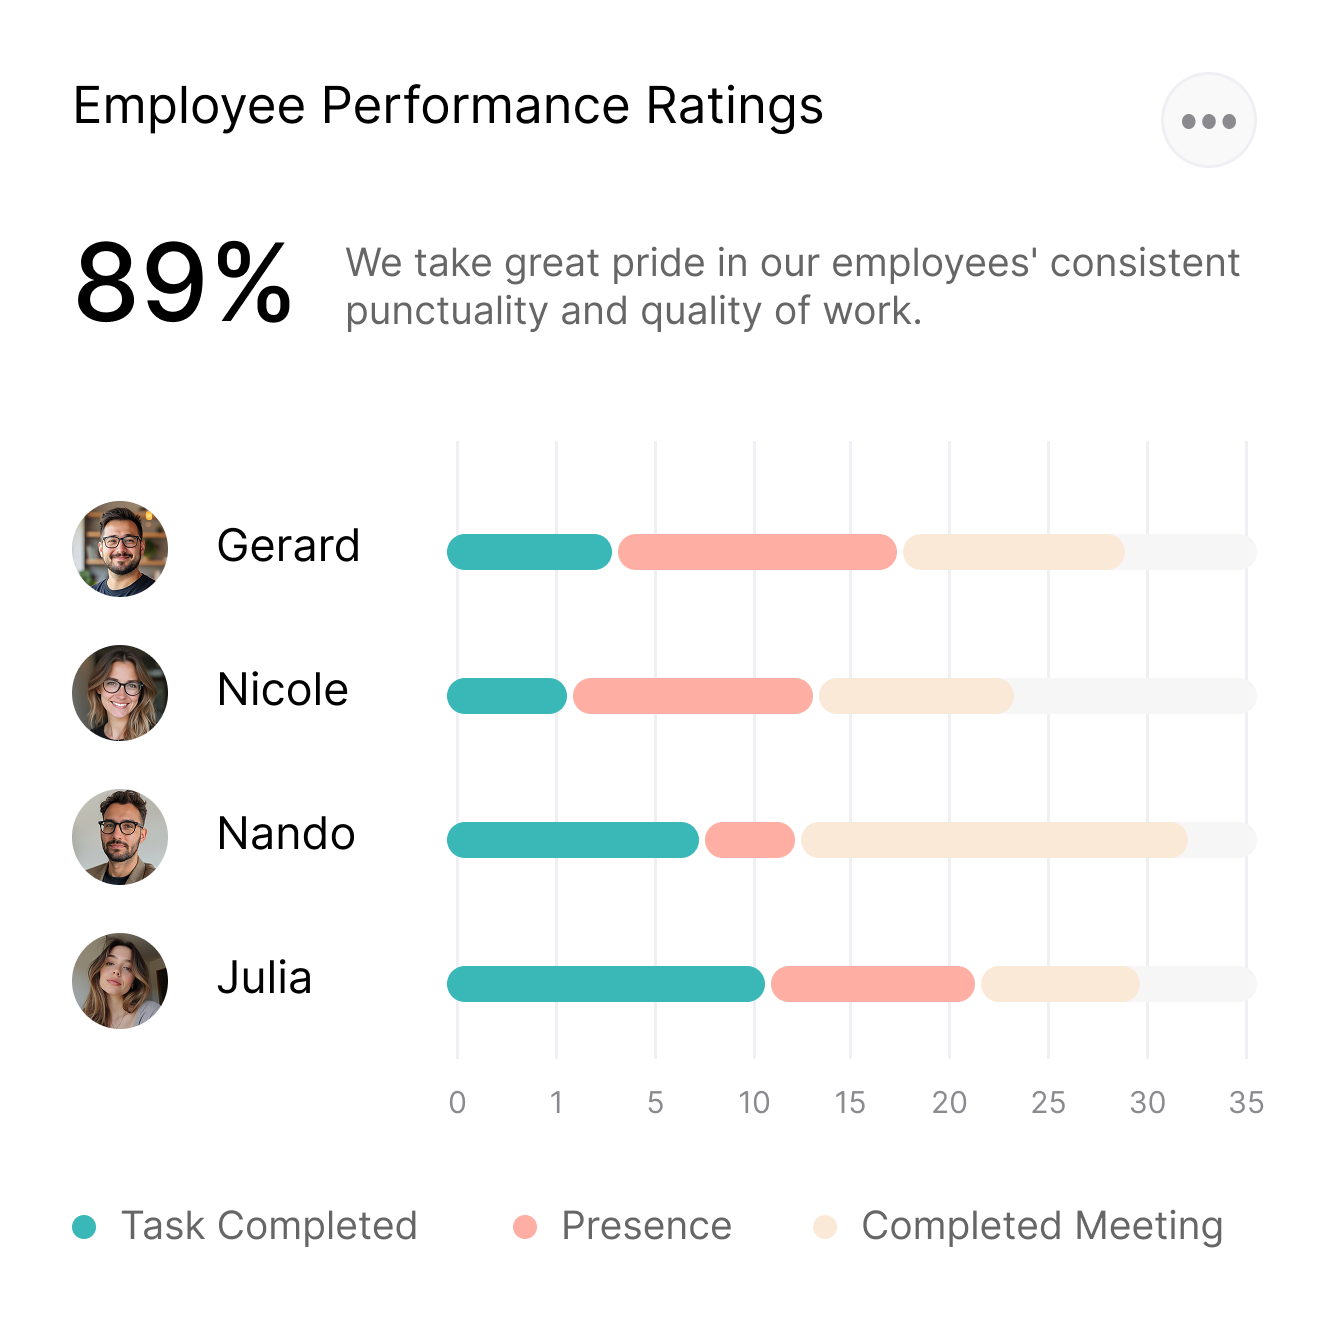Click the Nicole name label
Image resolution: width=1329 pixels, height=1329 pixels.
click(283, 690)
